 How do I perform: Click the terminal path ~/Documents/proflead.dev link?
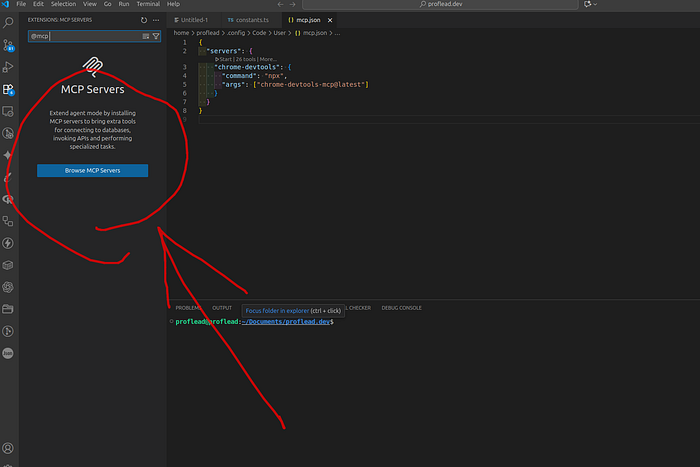pyautogui.click(x=286, y=322)
